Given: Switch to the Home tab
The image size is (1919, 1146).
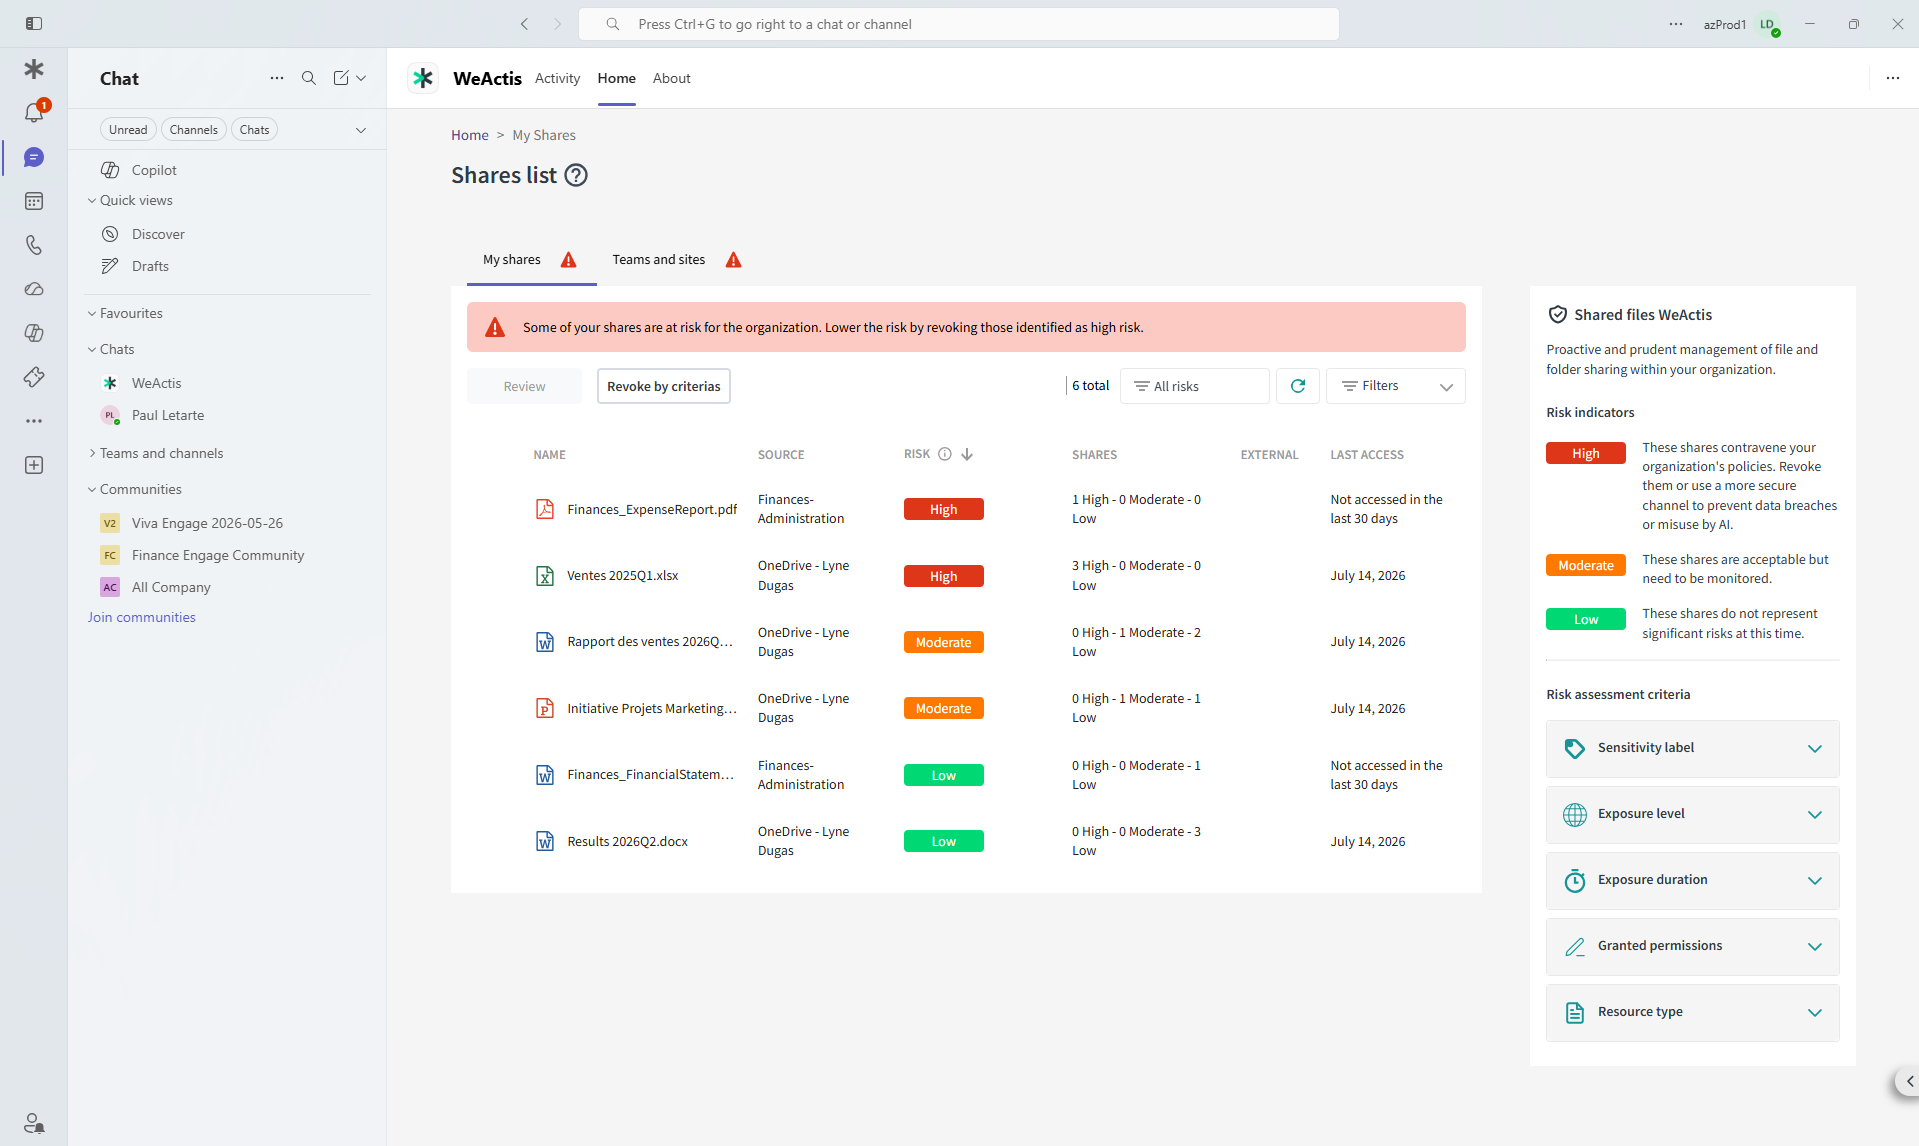Looking at the screenshot, I should [616, 78].
